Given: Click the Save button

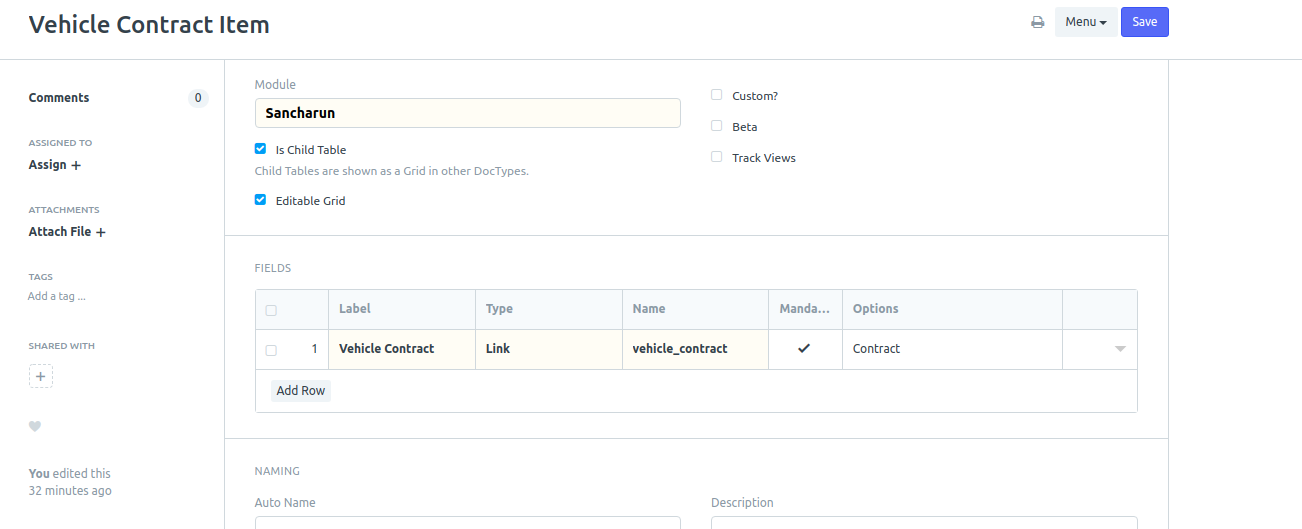Looking at the screenshot, I should click(1145, 22).
